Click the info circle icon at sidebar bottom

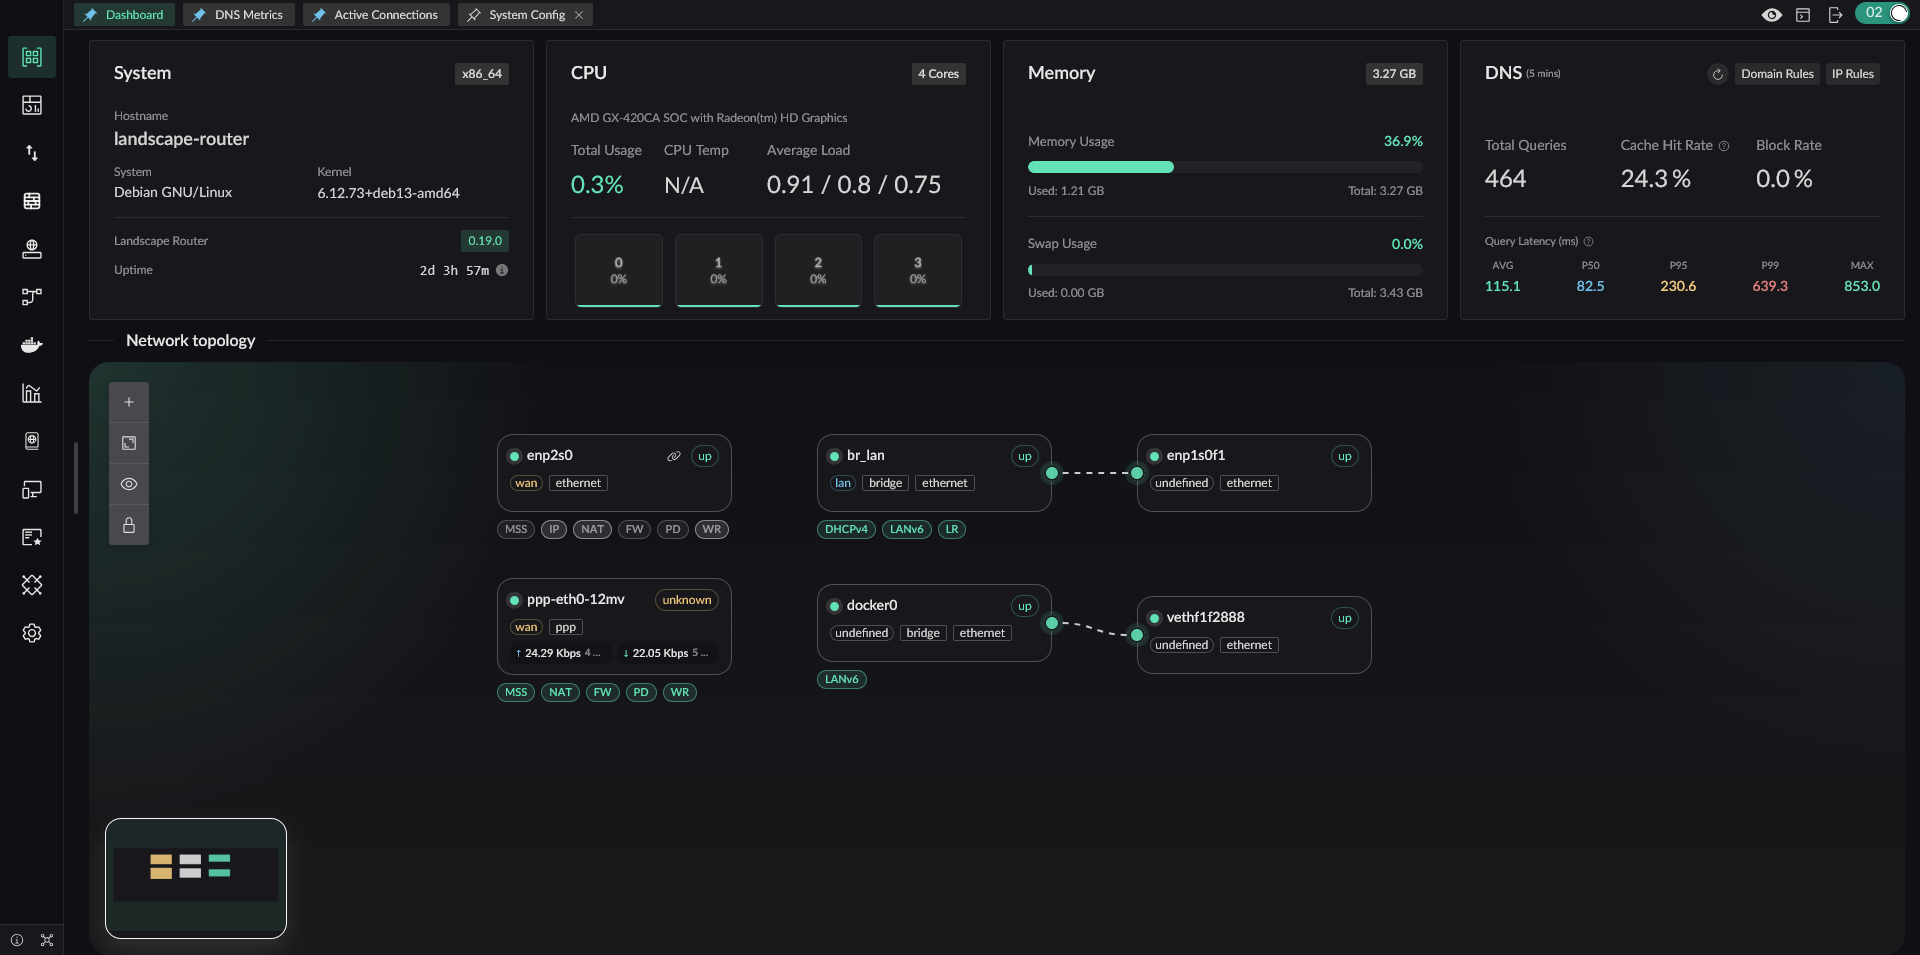point(17,940)
